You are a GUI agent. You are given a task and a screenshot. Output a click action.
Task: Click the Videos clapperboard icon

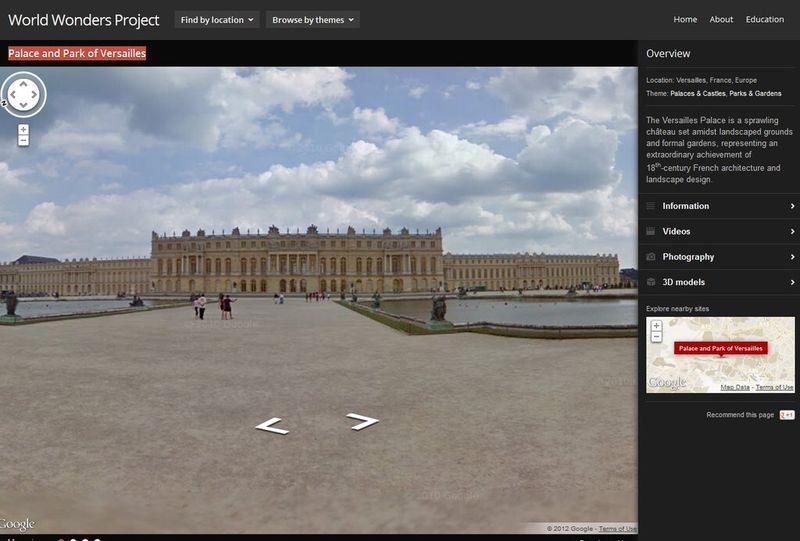[651, 231]
